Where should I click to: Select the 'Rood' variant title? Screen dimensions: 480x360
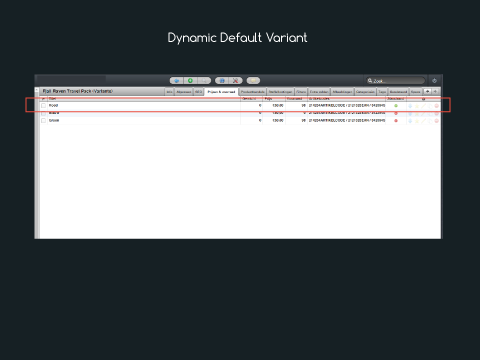[53, 105]
